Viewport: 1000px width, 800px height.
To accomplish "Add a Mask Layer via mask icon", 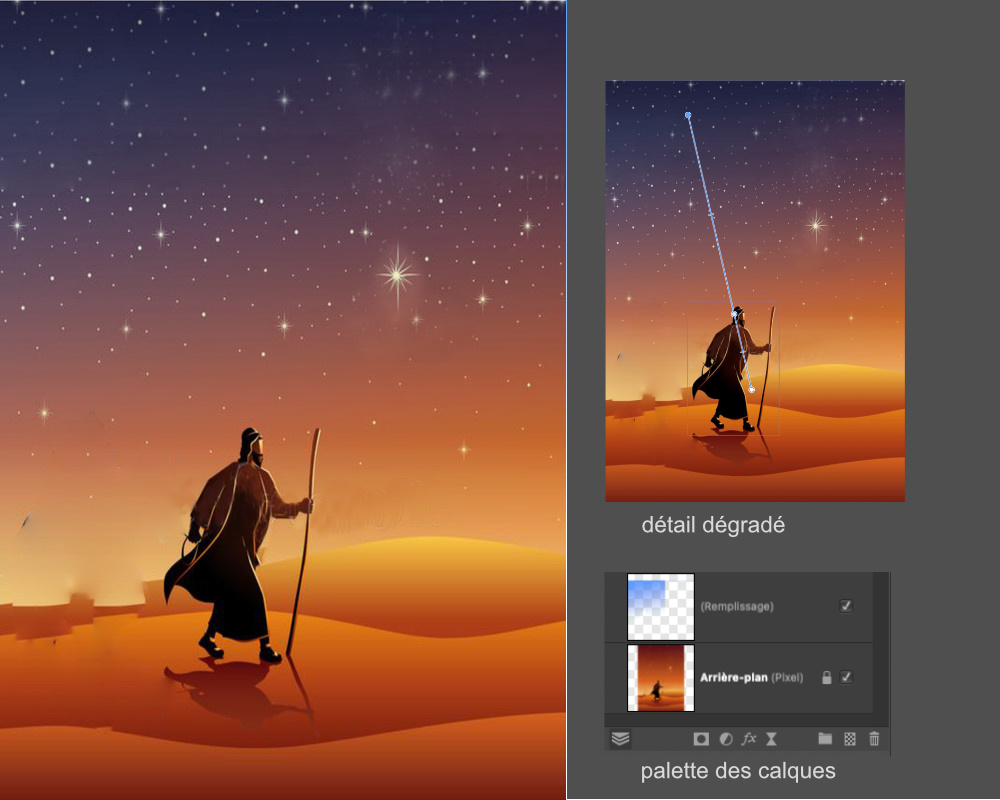I will [x=701, y=739].
